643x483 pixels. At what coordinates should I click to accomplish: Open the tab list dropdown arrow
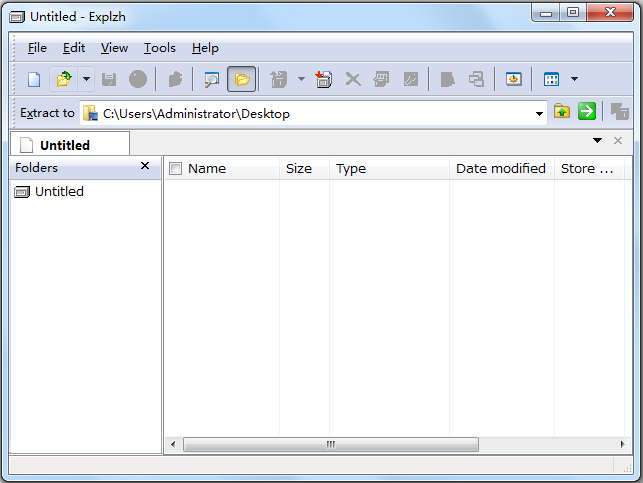click(598, 141)
